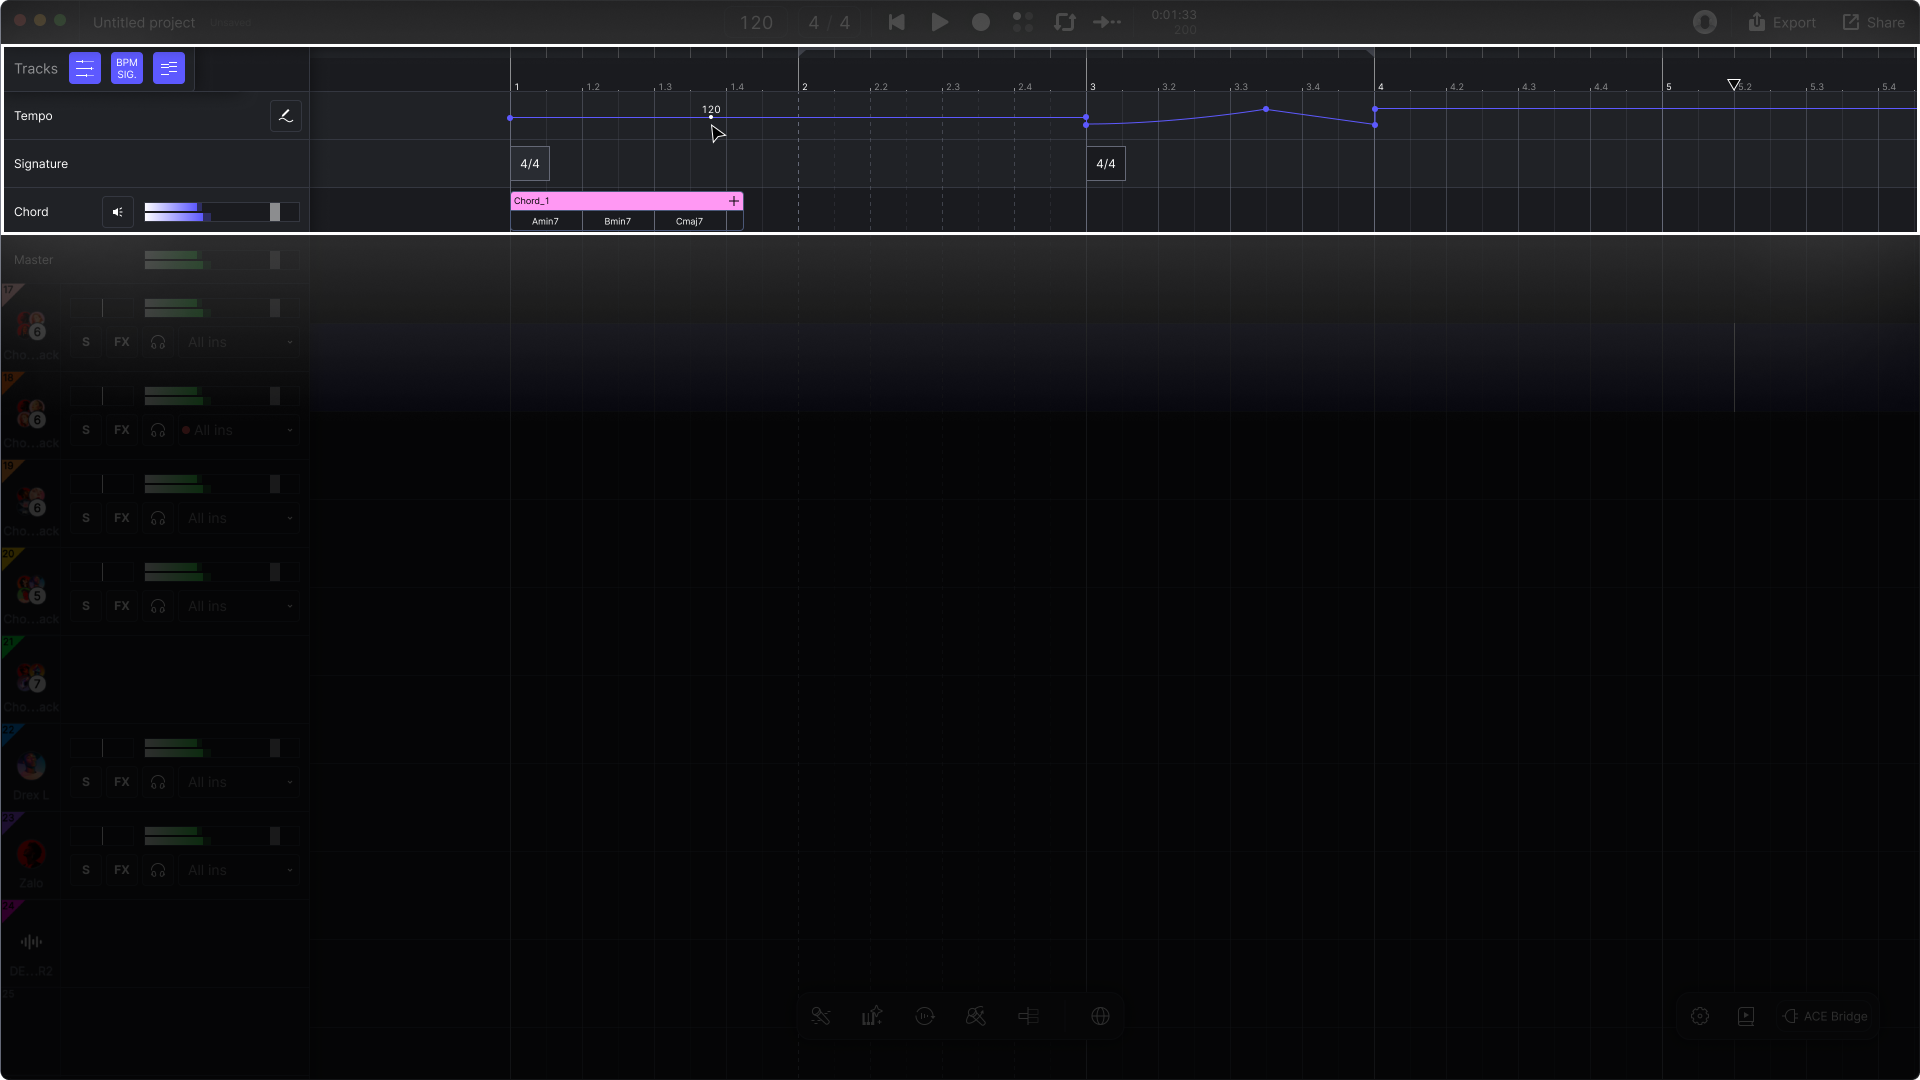1920x1080 pixels.
Task: Toggle the mixer sliders view button
Action: click(x=85, y=68)
